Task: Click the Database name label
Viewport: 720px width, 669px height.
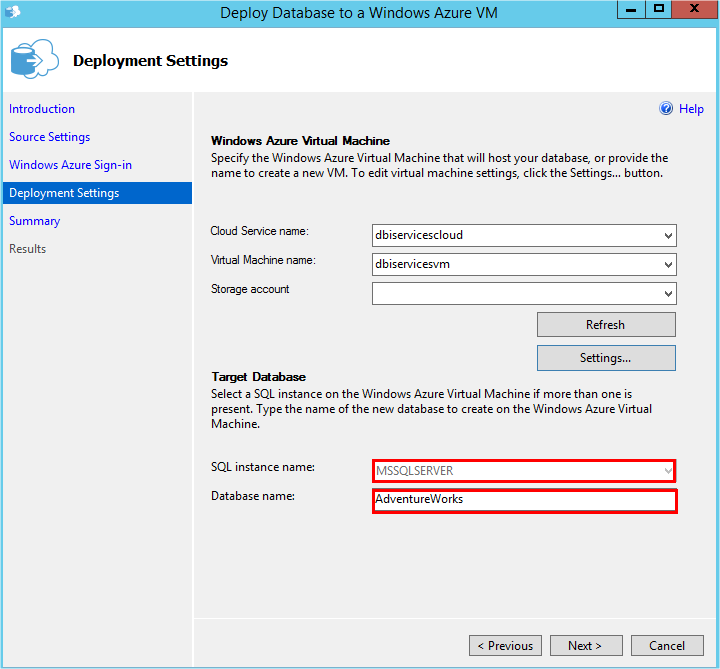Action: (x=253, y=496)
